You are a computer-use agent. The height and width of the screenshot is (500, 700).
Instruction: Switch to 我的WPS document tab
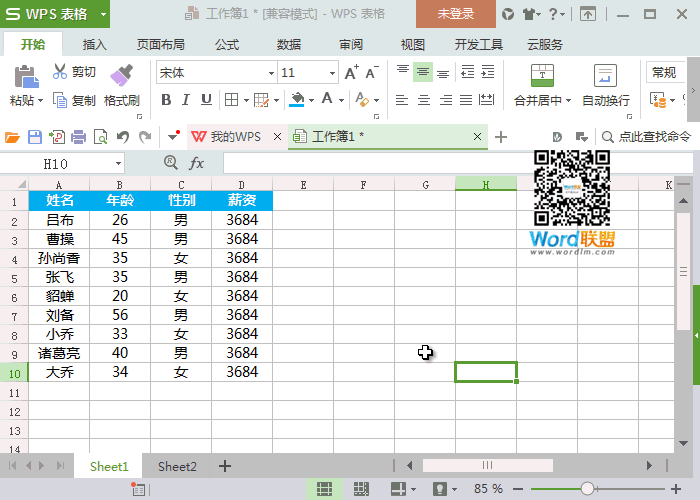(236, 137)
